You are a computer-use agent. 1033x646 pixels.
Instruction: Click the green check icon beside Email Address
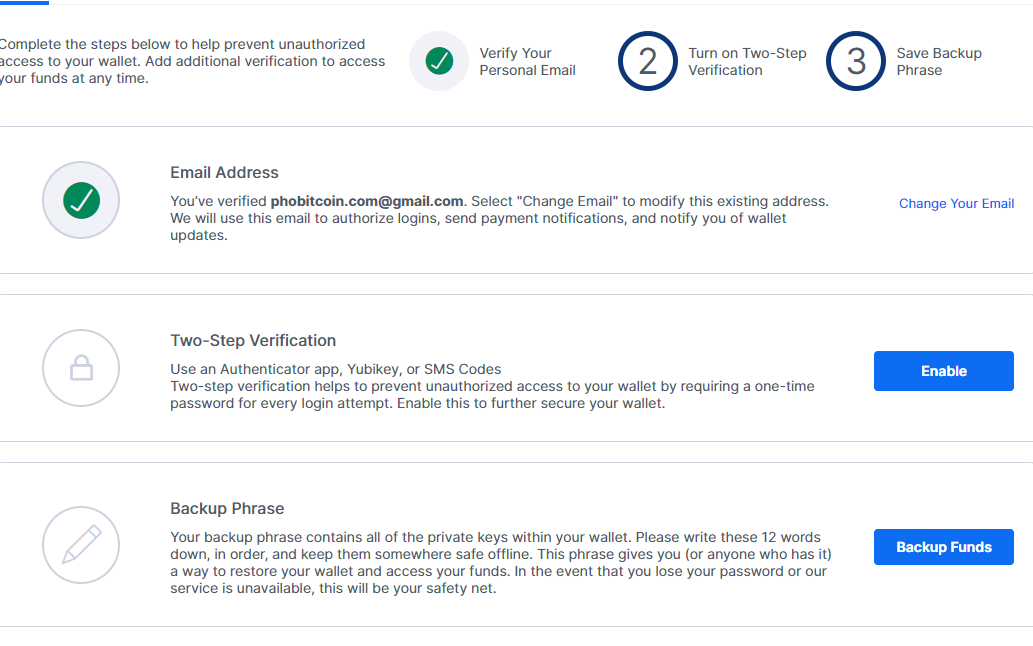pyautogui.click(x=81, y=201)
